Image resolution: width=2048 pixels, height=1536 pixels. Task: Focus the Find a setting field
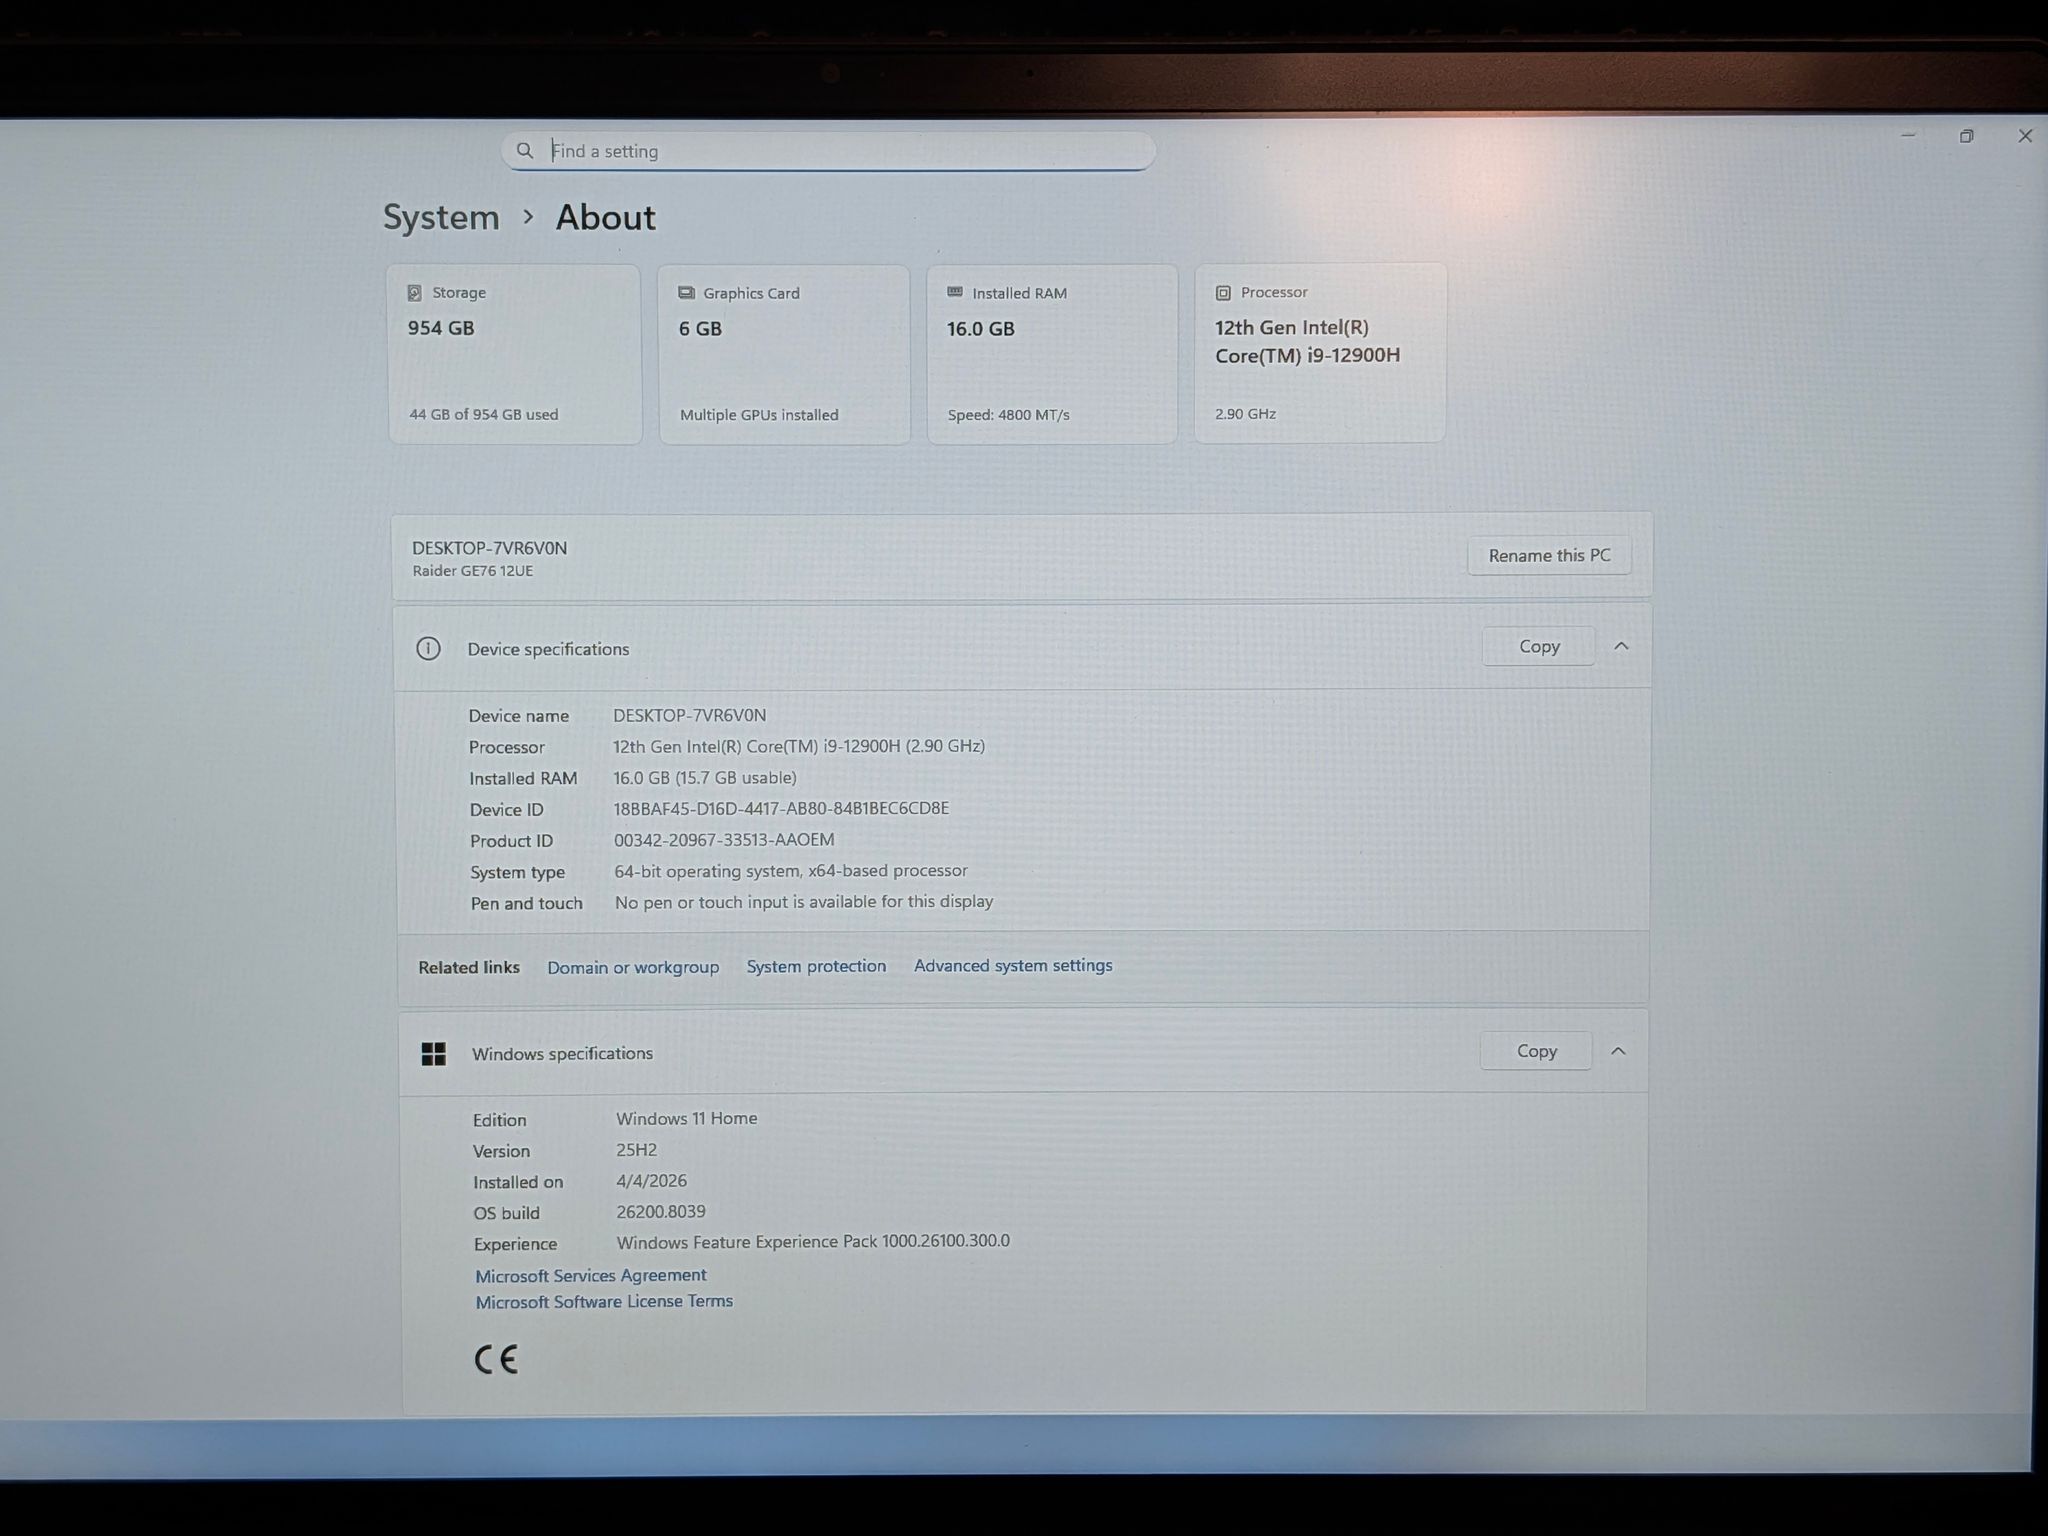[828, 151]
